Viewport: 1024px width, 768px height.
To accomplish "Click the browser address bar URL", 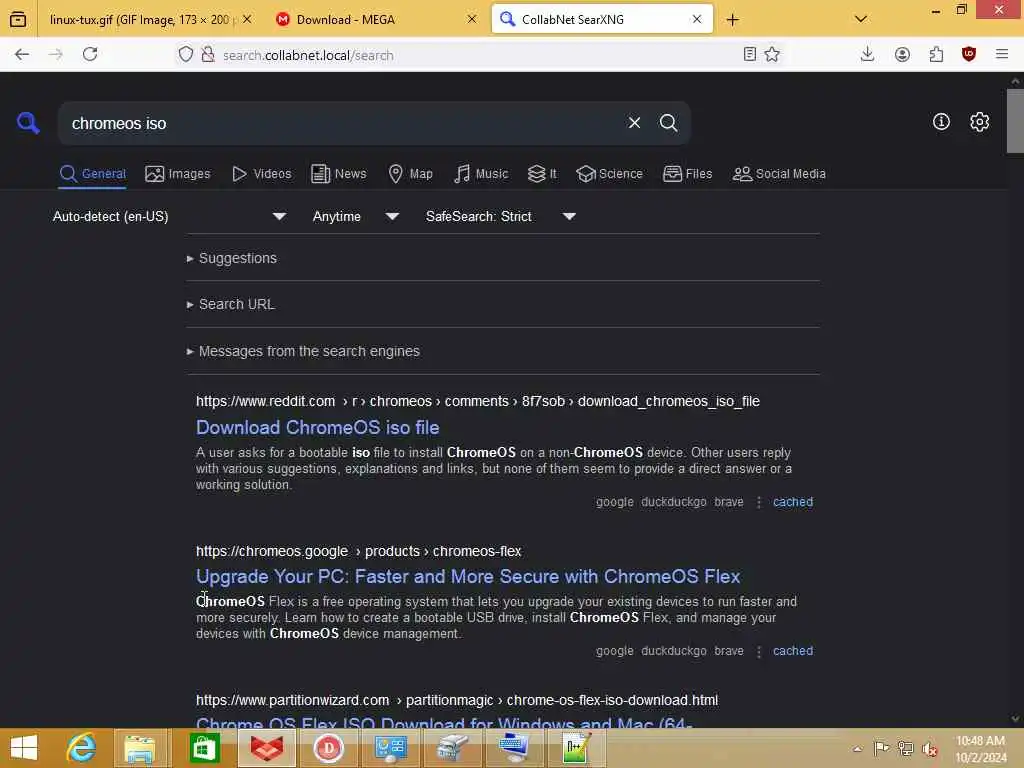I will pyautogui.click(x=308, y=56).
